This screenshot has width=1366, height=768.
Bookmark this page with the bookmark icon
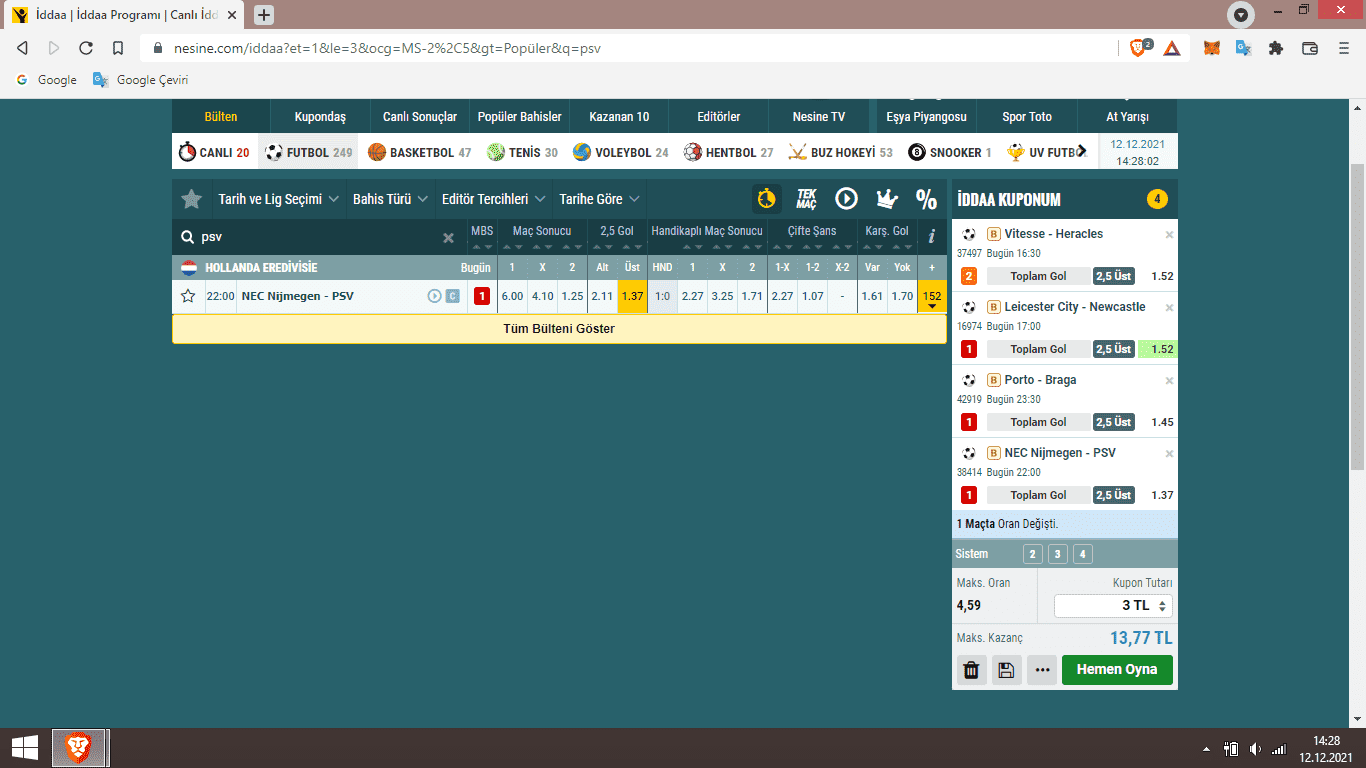click(x=118, y=48)
